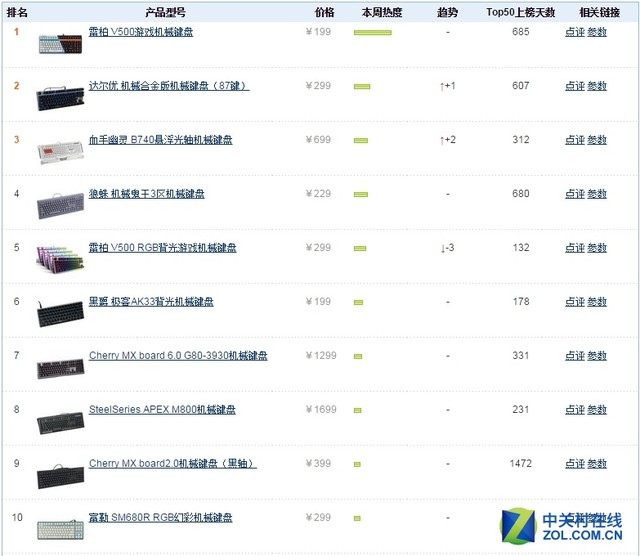
Task: Click the ￥699 price of 血手幽灵 B740
Action: [x=318, y=140]
